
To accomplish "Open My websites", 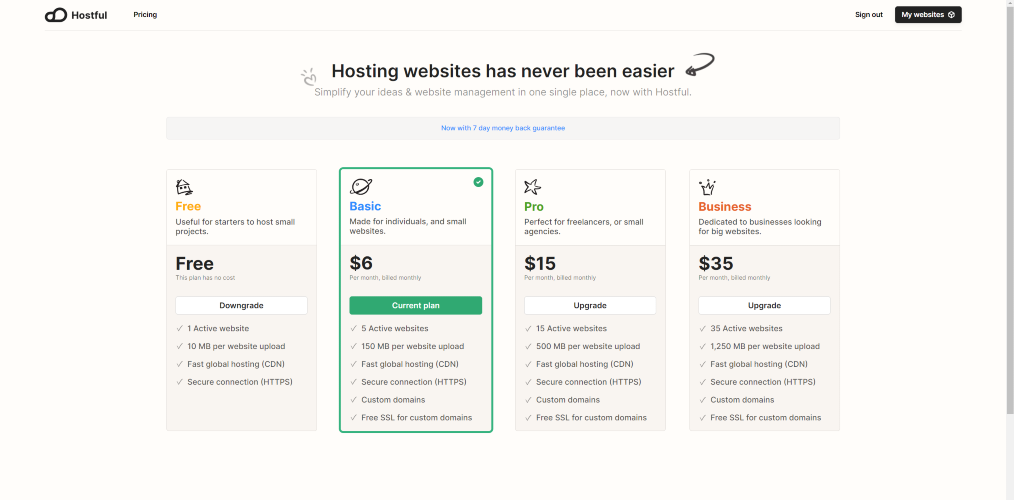I will point(928,15).
